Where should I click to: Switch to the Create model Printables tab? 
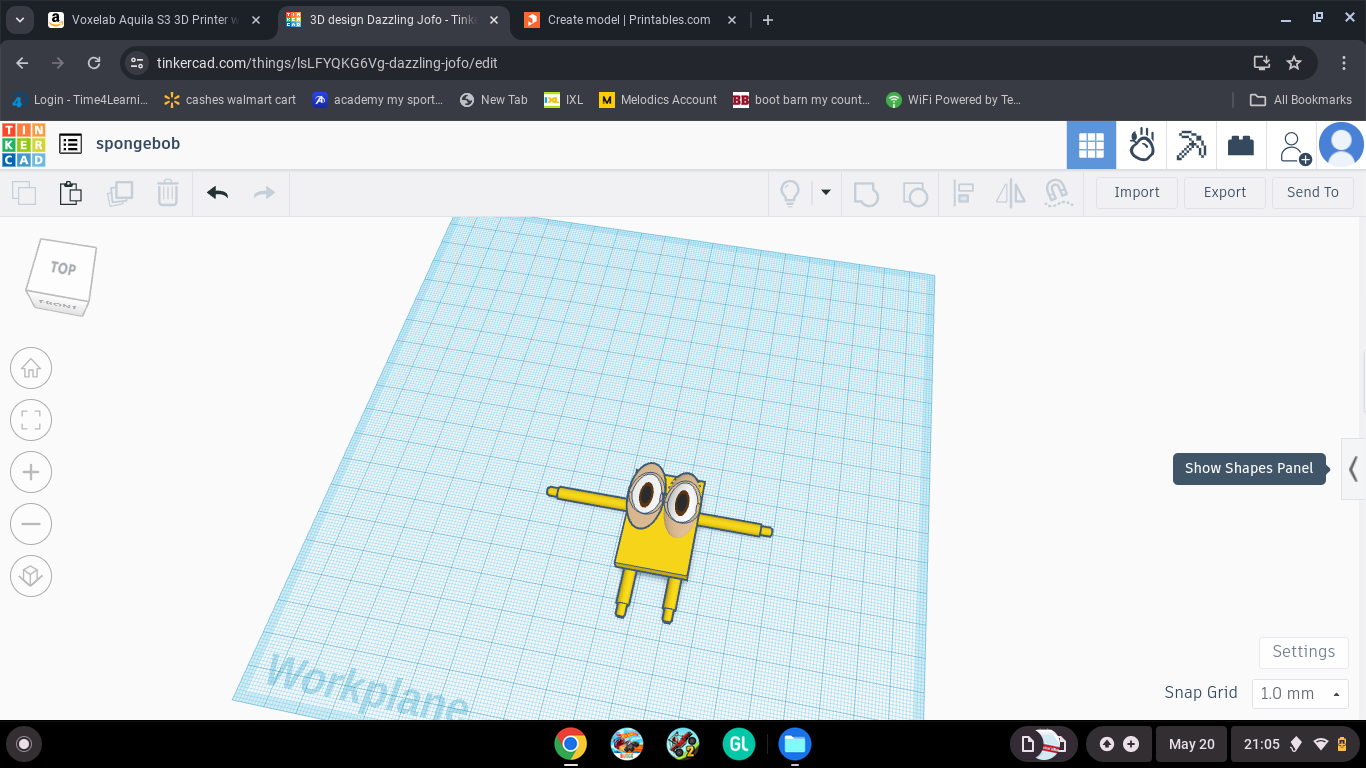(x=629, y=20)
